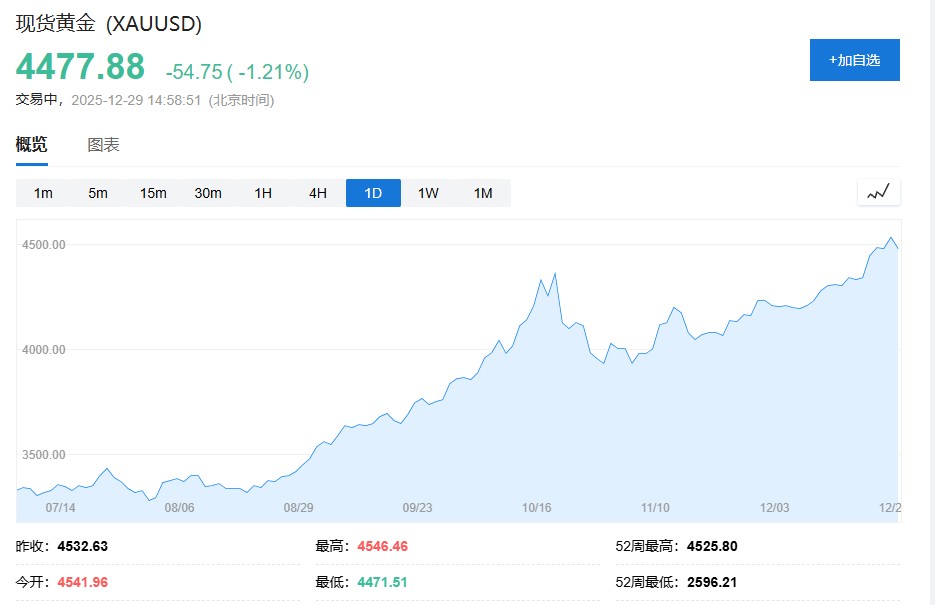The image size is (935, 605).
Task: Select the 1m timeframe
Action: click(x=43, y=193)
